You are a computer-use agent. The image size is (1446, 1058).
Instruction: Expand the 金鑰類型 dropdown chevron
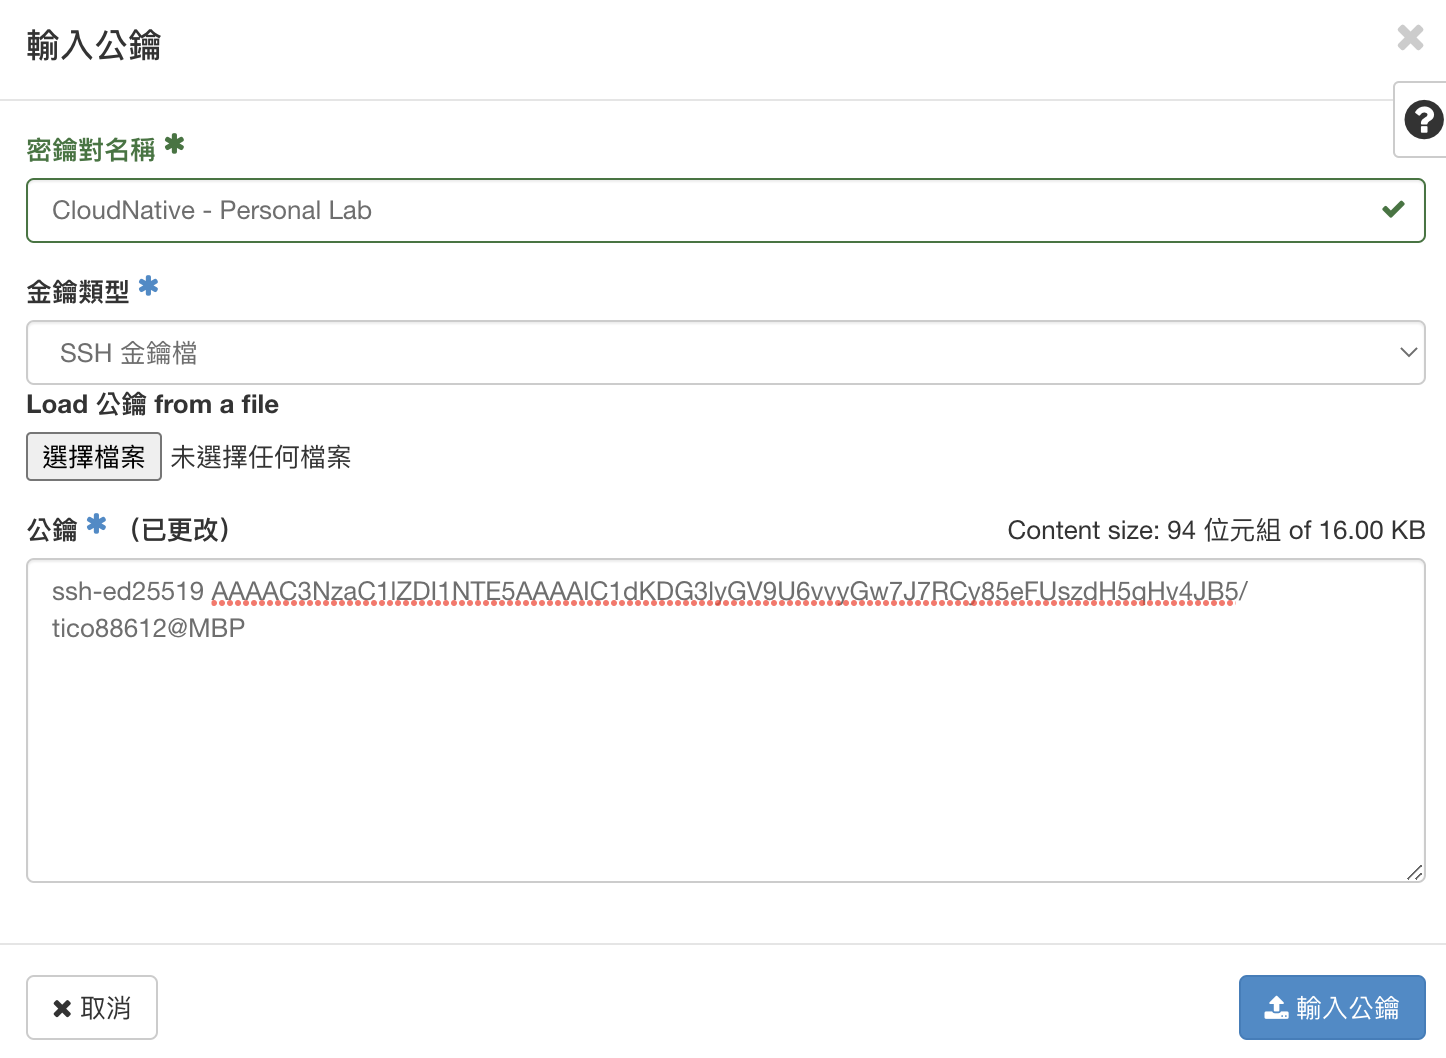pyautogui.click(x=1408, y=352)
